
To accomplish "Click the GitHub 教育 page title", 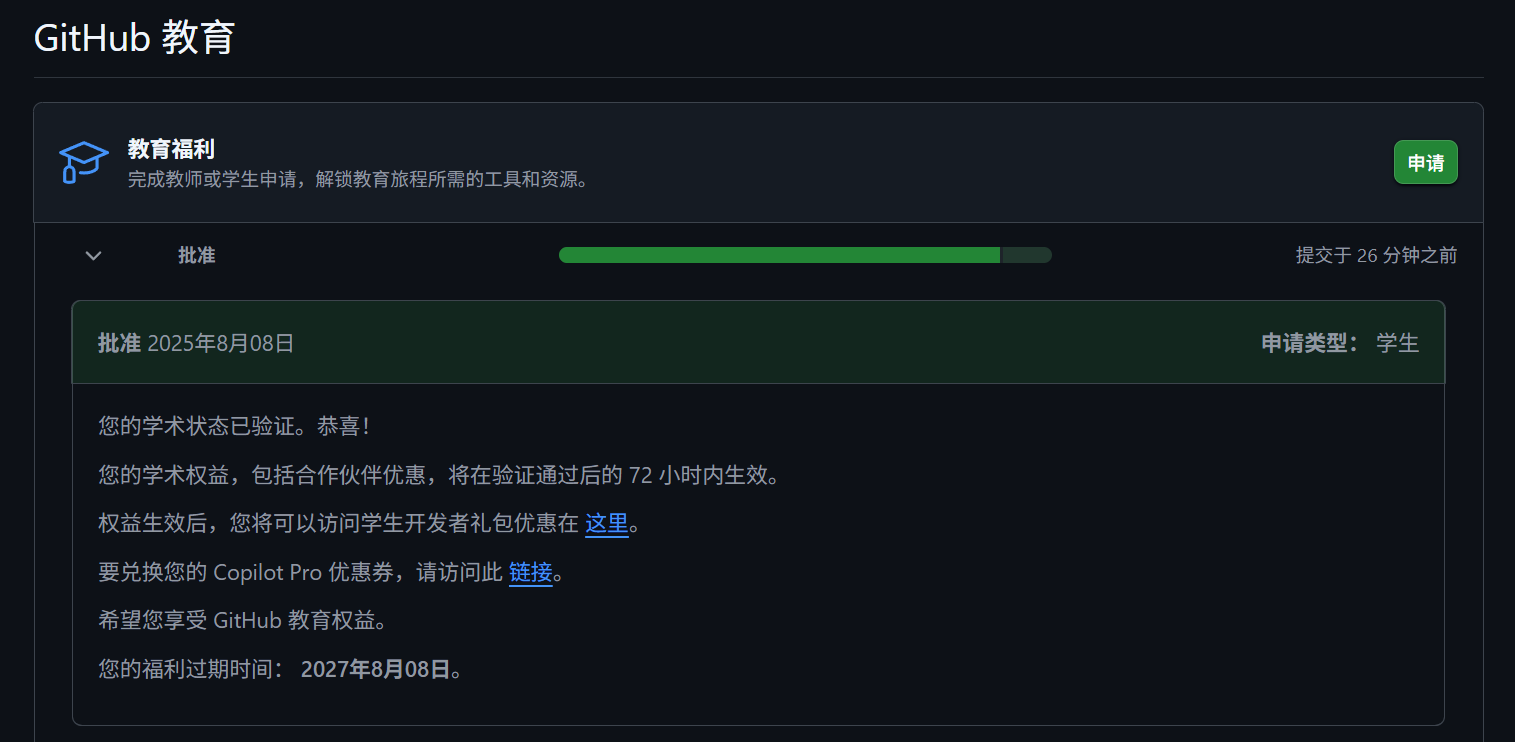I will point(135,38).
